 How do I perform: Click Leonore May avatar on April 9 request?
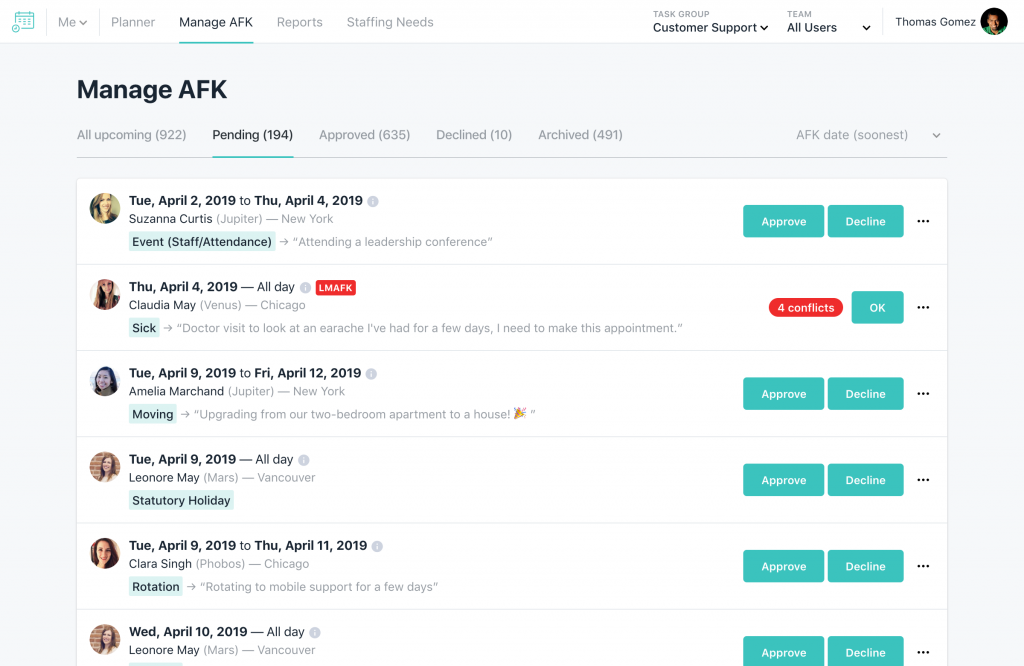point(104,467)
